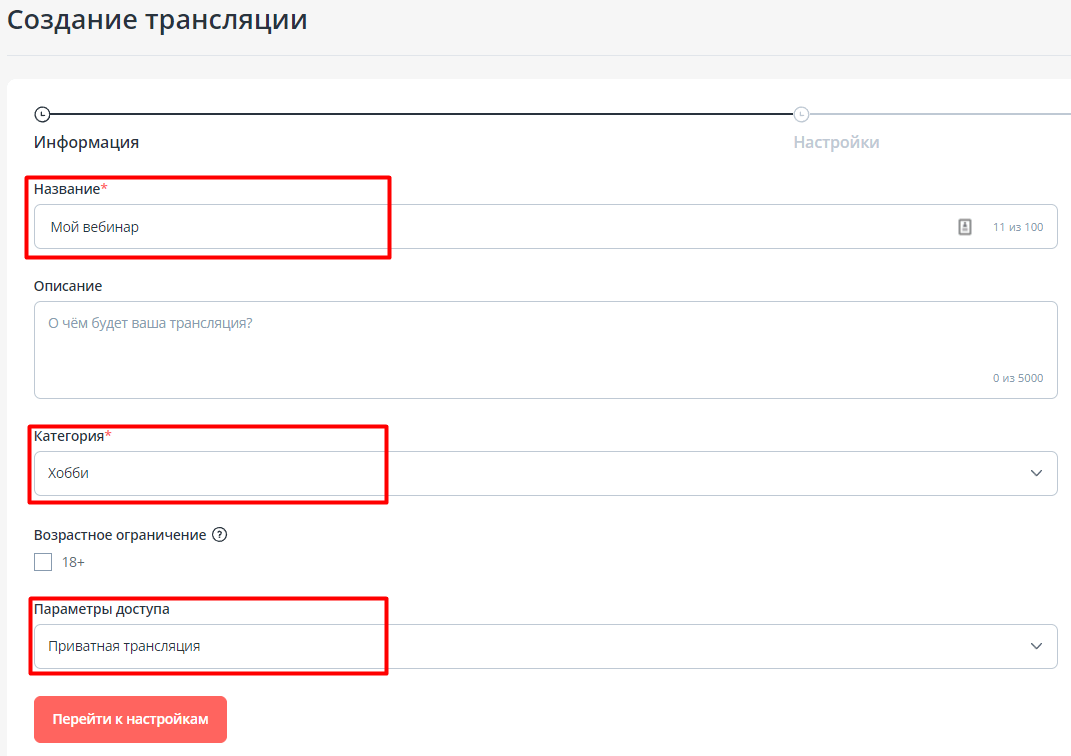
Task: Focus the Название field containing Мой вебинар
Action: point(500,227)
